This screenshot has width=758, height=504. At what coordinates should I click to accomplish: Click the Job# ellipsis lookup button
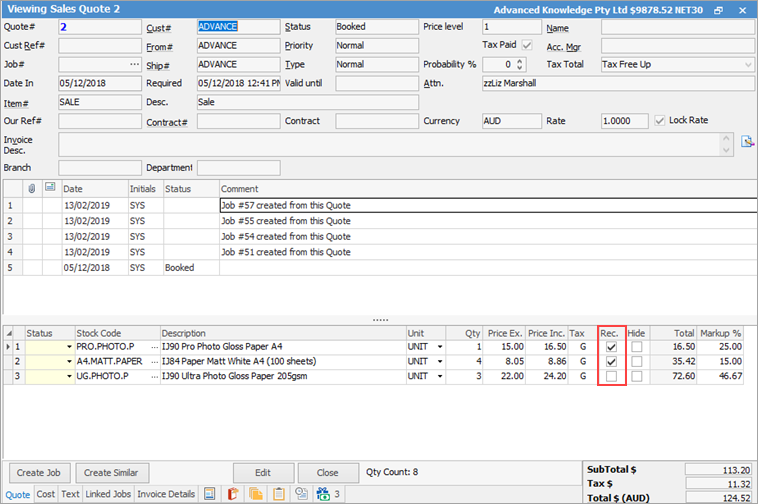point(134,64)
